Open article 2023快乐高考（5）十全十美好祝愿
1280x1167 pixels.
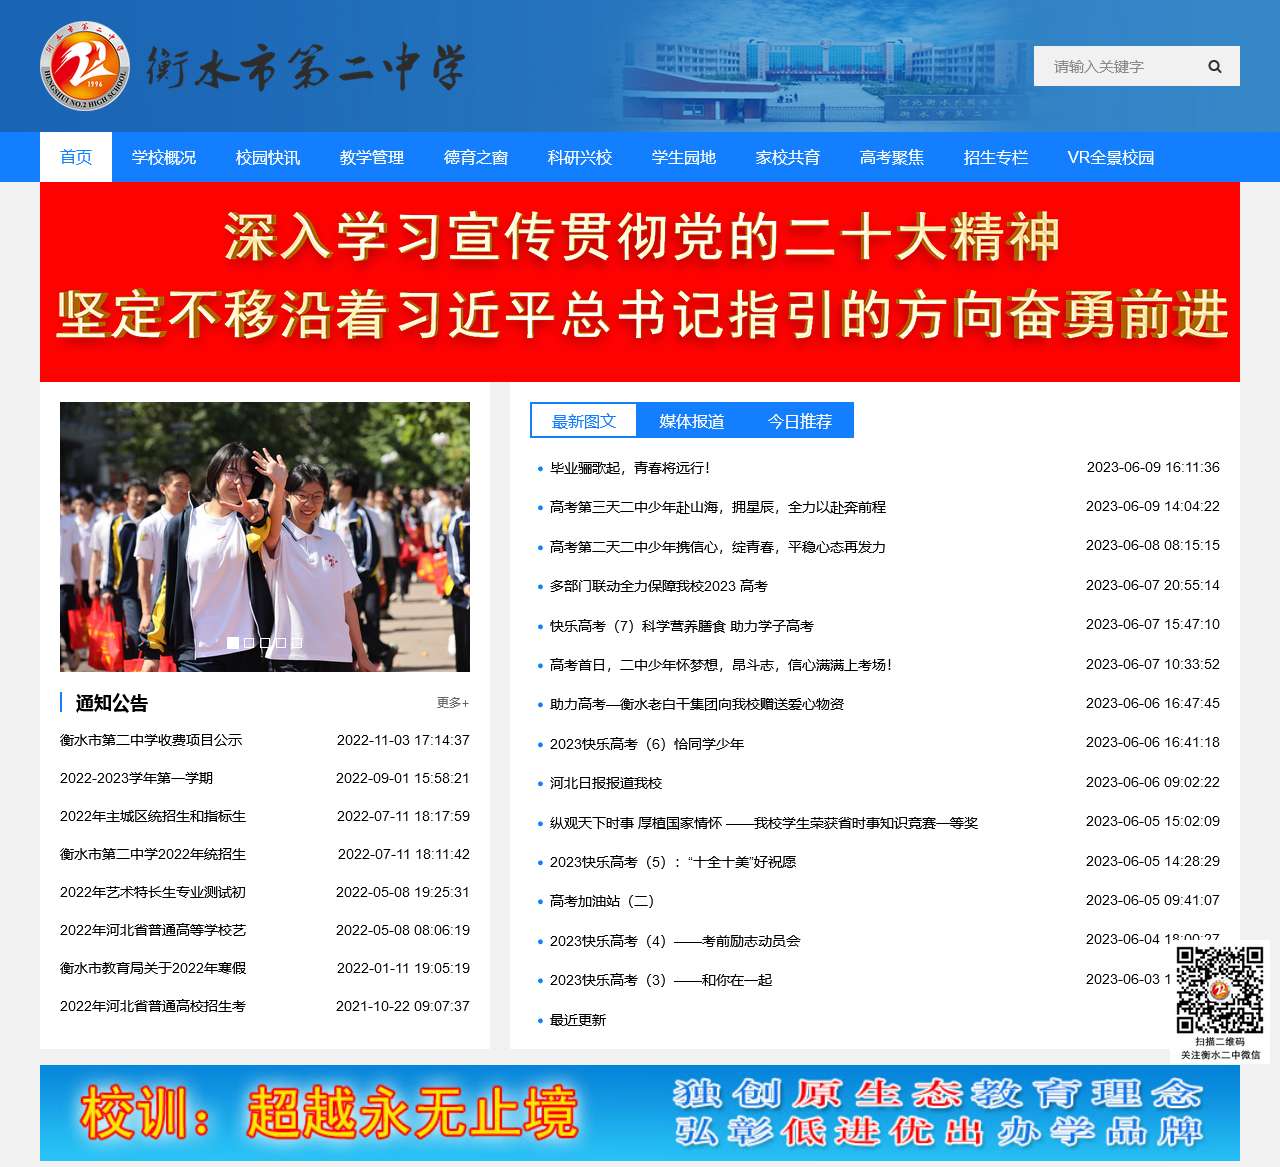pyautogui.click(x=673, y=862)
